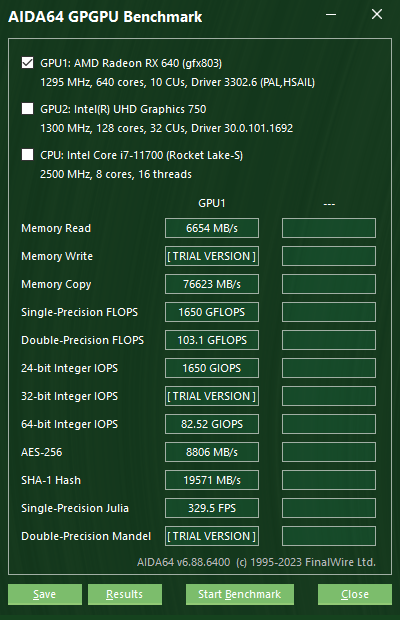Click the Save button
Viewport: 400px width, 620px height.
[45, 594]
